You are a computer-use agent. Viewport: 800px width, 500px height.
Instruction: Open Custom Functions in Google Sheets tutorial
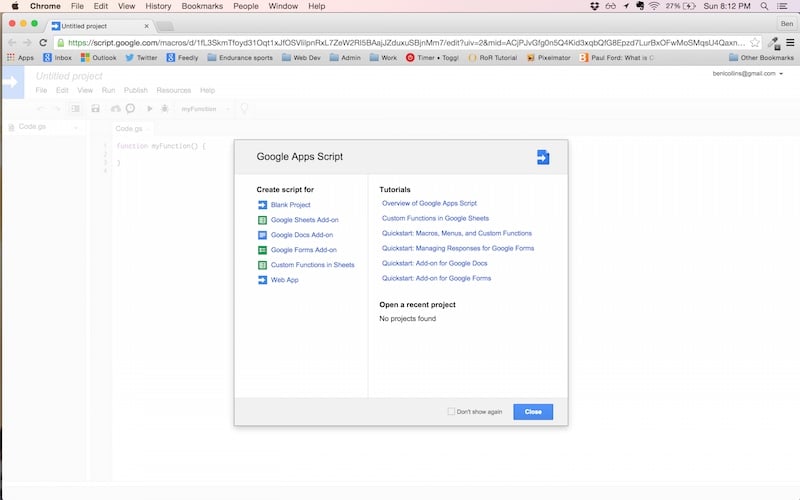click(435, 218)
